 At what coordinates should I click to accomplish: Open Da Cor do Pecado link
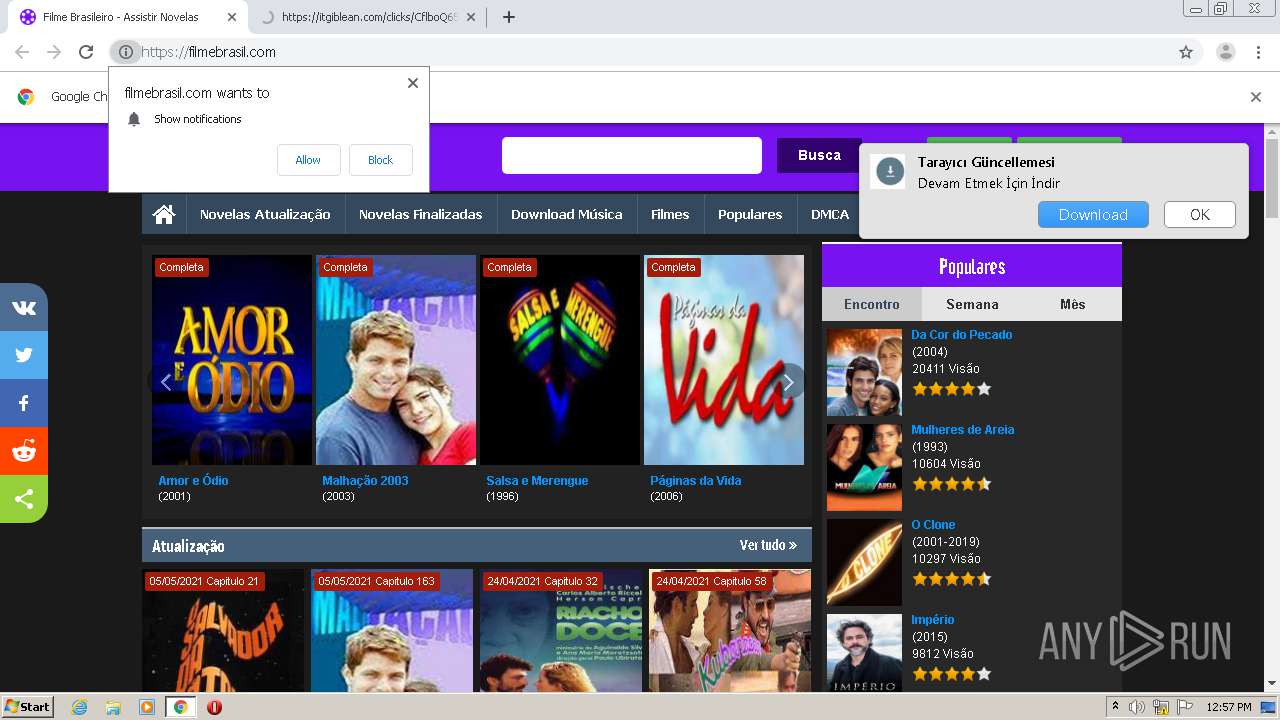coord(962,334)
